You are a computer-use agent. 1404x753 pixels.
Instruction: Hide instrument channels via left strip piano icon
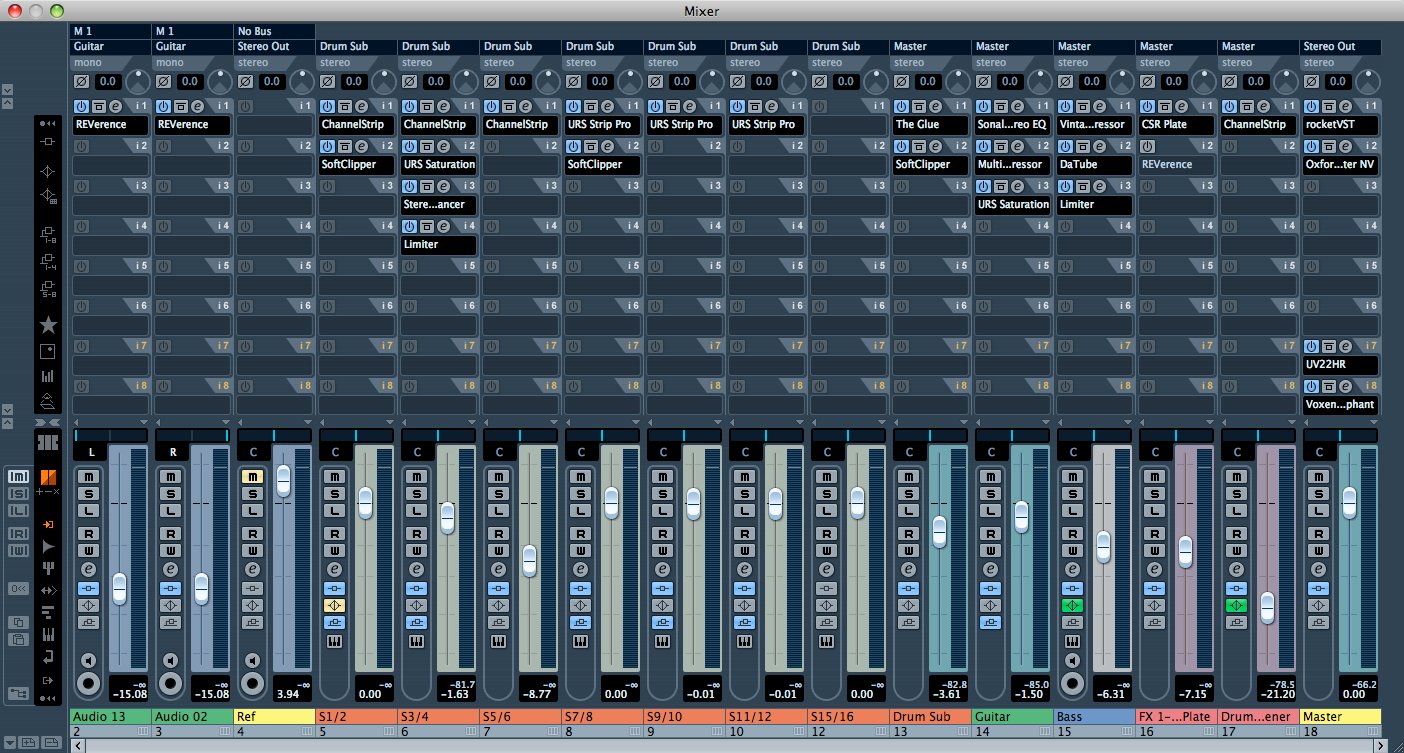(48, 634)
